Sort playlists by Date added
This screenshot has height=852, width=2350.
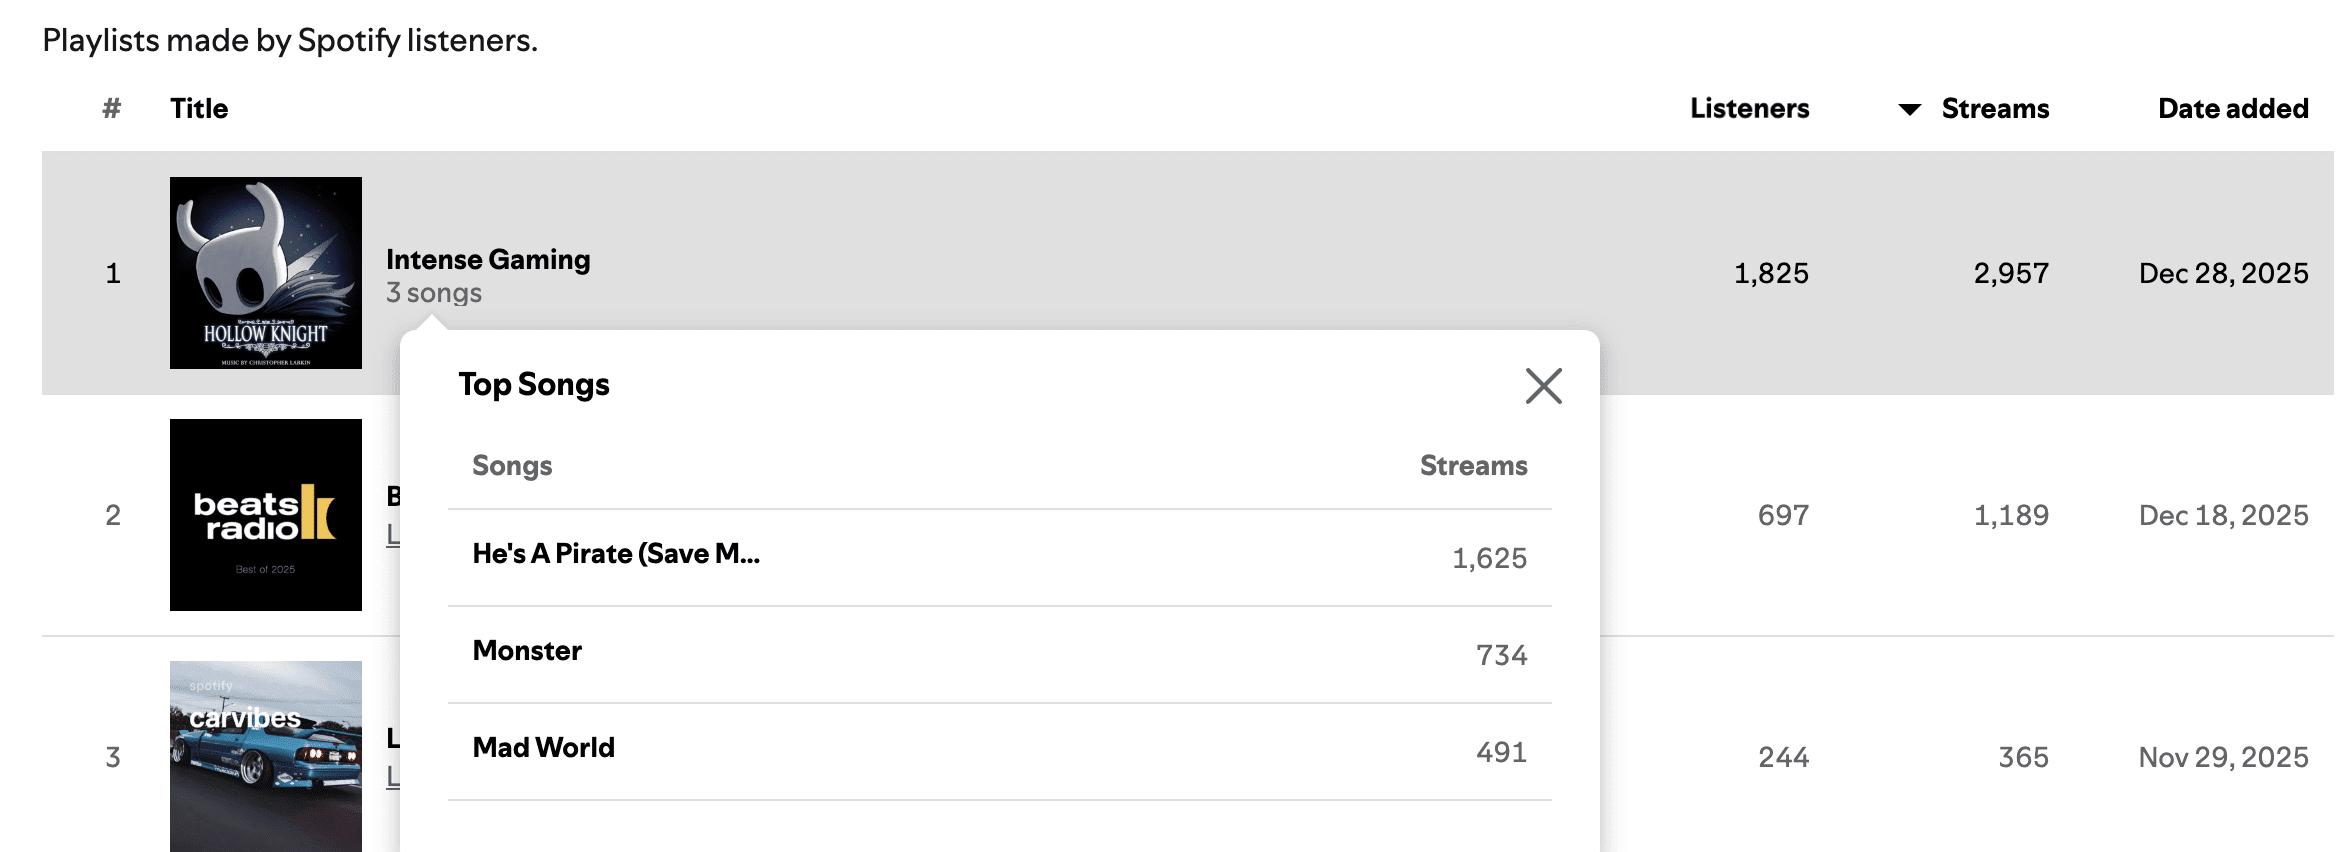click(2232, 109)
